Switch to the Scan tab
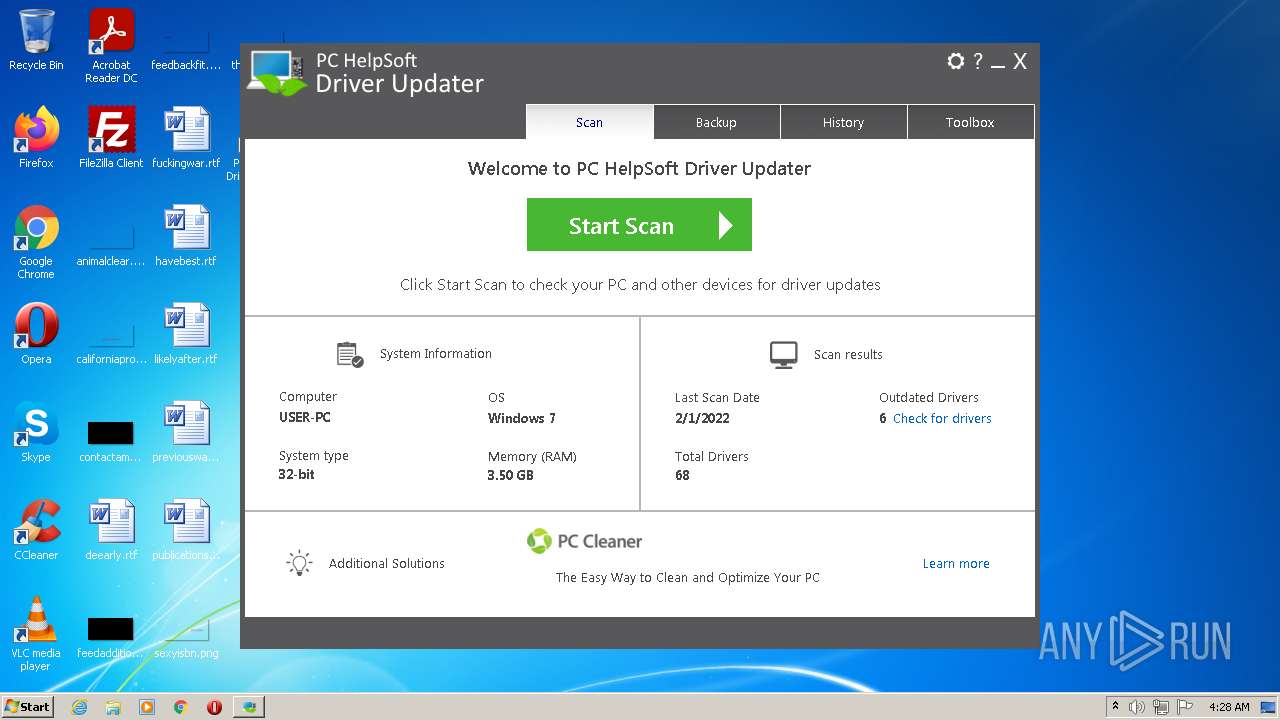Image resolution: width=1280 pixels, height=720 pixels. [x=589, y=122]
